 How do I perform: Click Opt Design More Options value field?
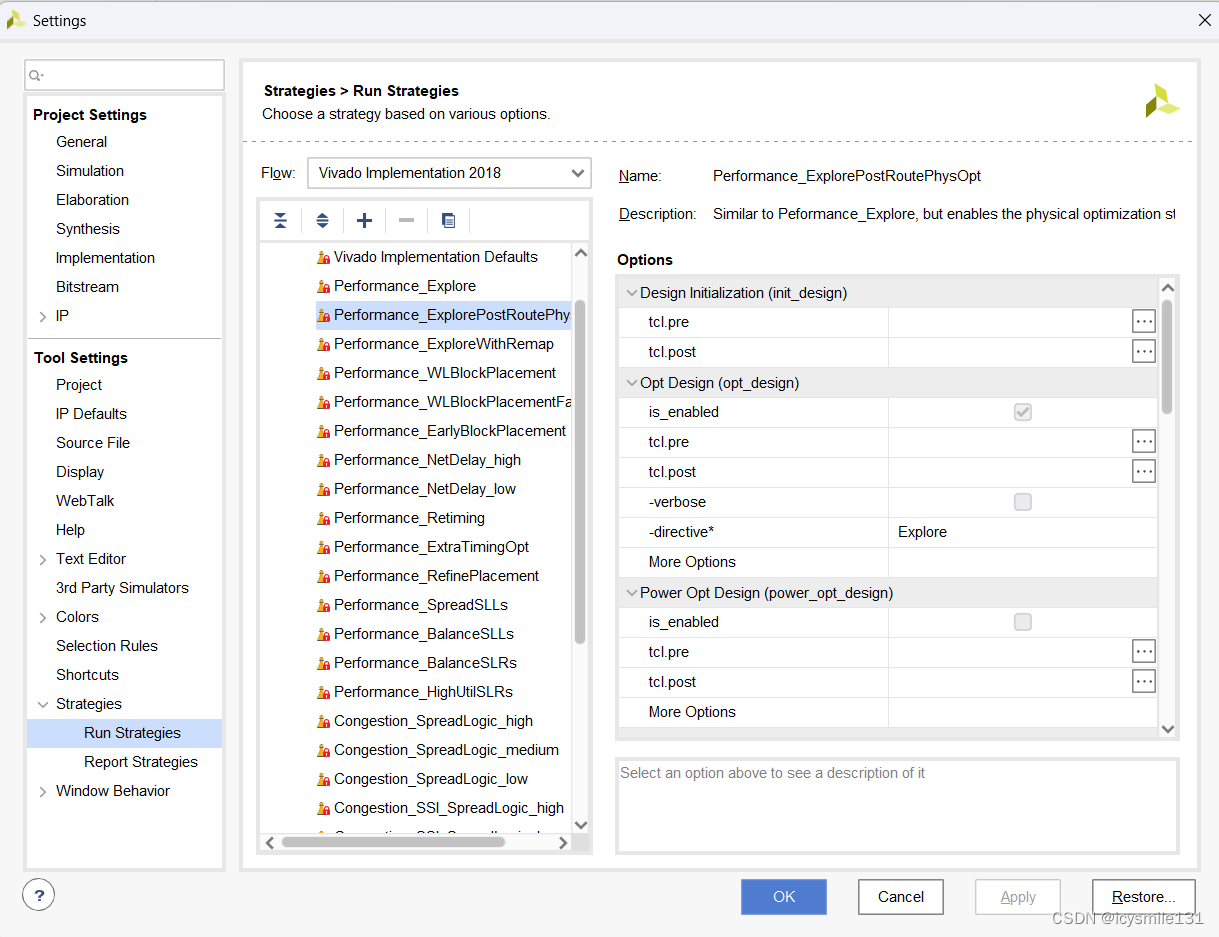1022,562
